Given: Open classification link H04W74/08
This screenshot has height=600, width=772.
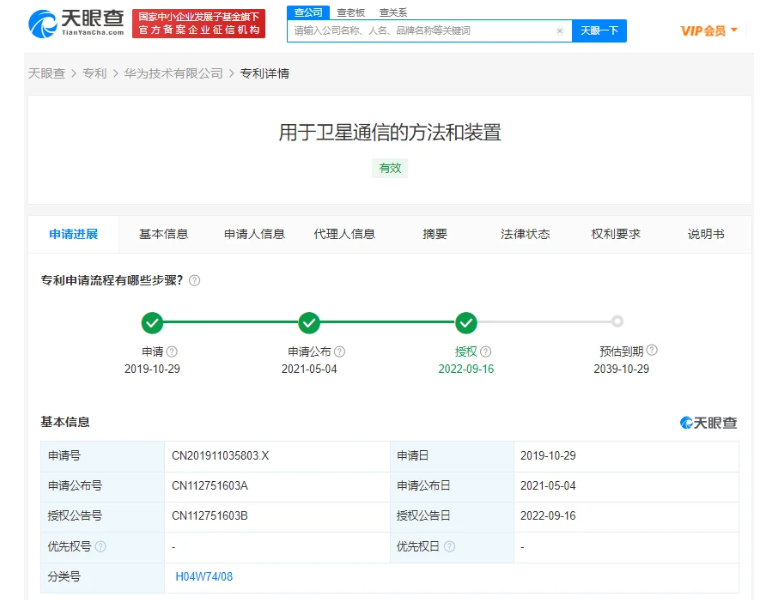Looking at the screenshot, I should [x=204, y=576].
